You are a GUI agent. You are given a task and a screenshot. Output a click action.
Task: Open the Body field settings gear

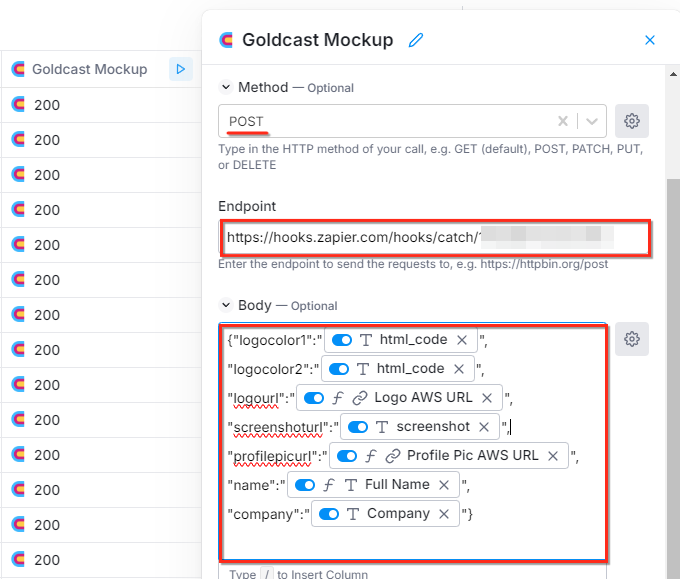point(631,339)
